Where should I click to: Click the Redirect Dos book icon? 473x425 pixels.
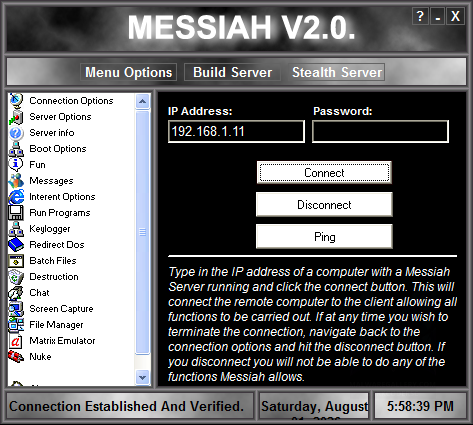coord(16,245)
